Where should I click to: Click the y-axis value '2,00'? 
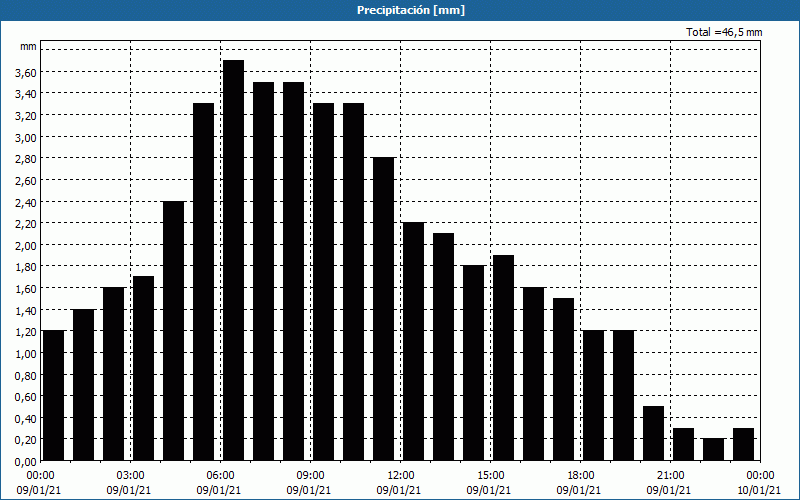coord(26,245)
